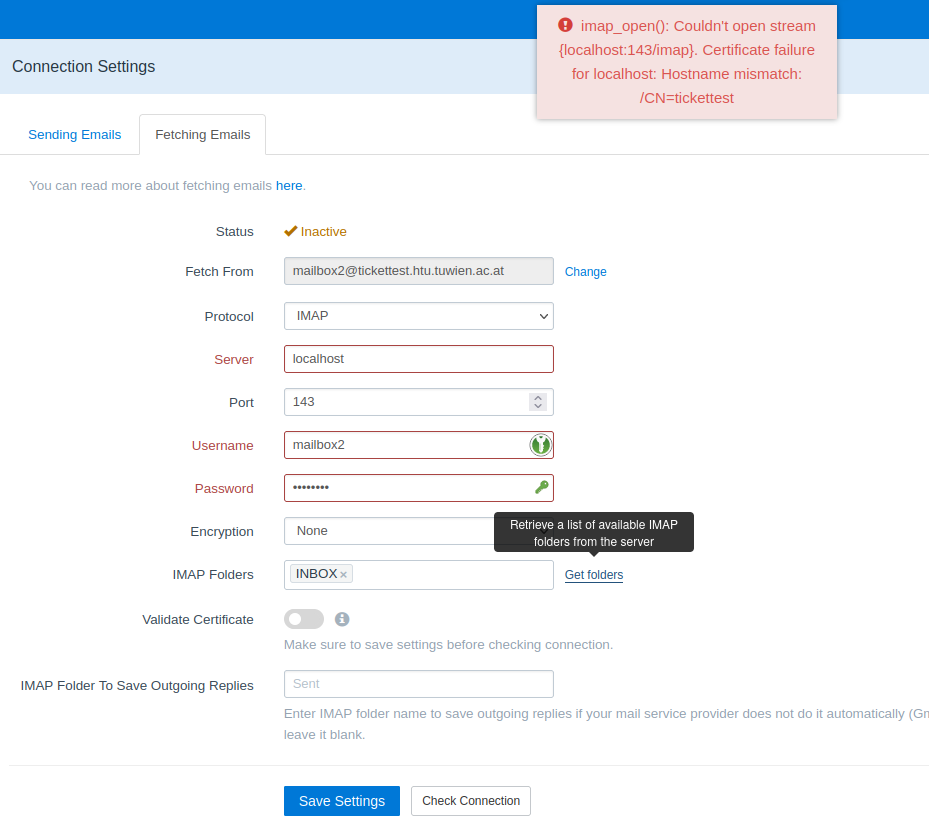
Task: Increase the Port value with up arrow
Action: point(538,398)
